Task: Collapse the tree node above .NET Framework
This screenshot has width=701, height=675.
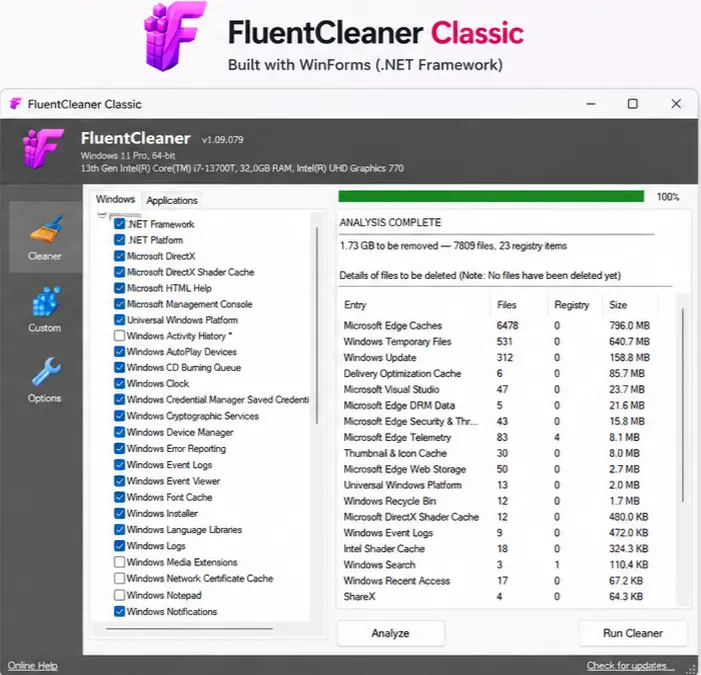Action: click(x=102, y=215)
